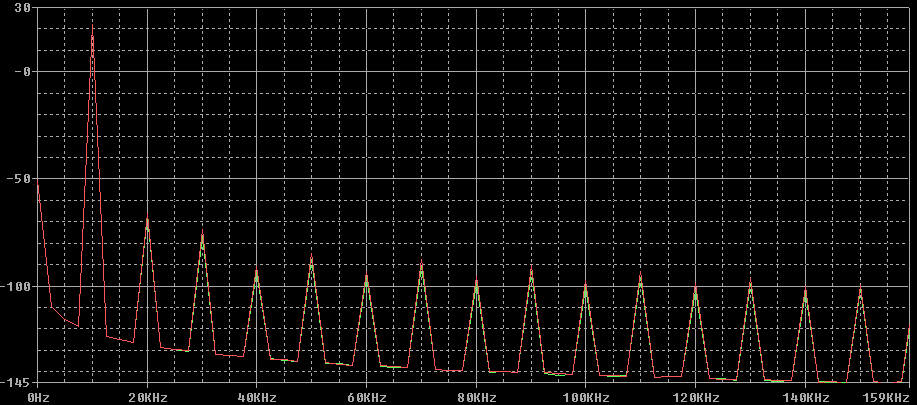Click the spectrum peak at 150KHz
The image size is (917, 405).
pyautogui.click(x=860, y=288)
